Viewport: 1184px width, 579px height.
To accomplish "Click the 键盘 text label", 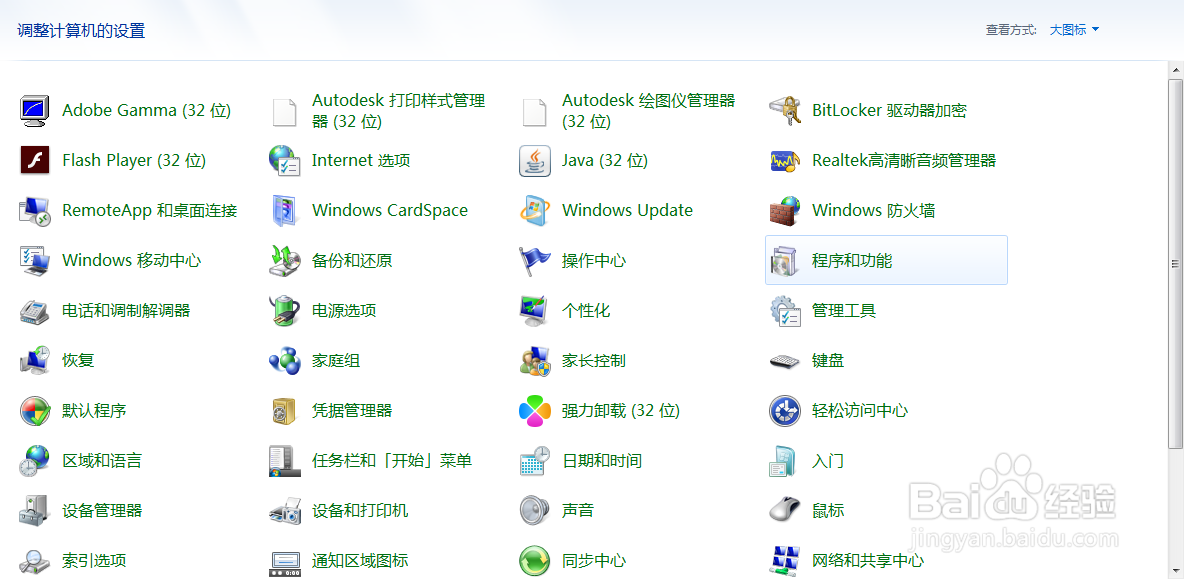I will pyautogui.click(x=828, y=360).
